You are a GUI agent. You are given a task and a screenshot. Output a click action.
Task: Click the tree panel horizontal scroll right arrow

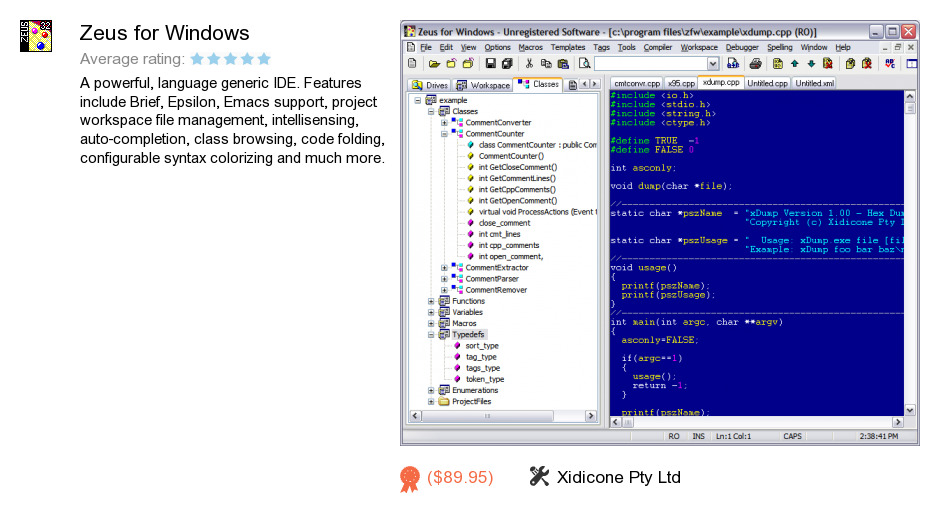click(x=590, y=416)
